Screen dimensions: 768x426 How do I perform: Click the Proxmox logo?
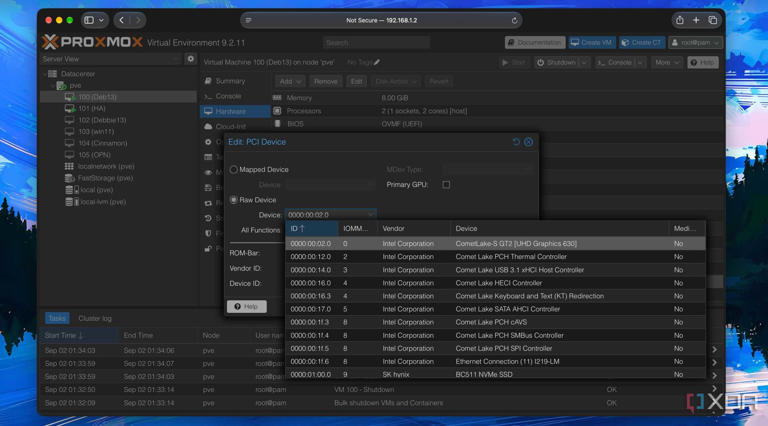click(x=93, y=42)
